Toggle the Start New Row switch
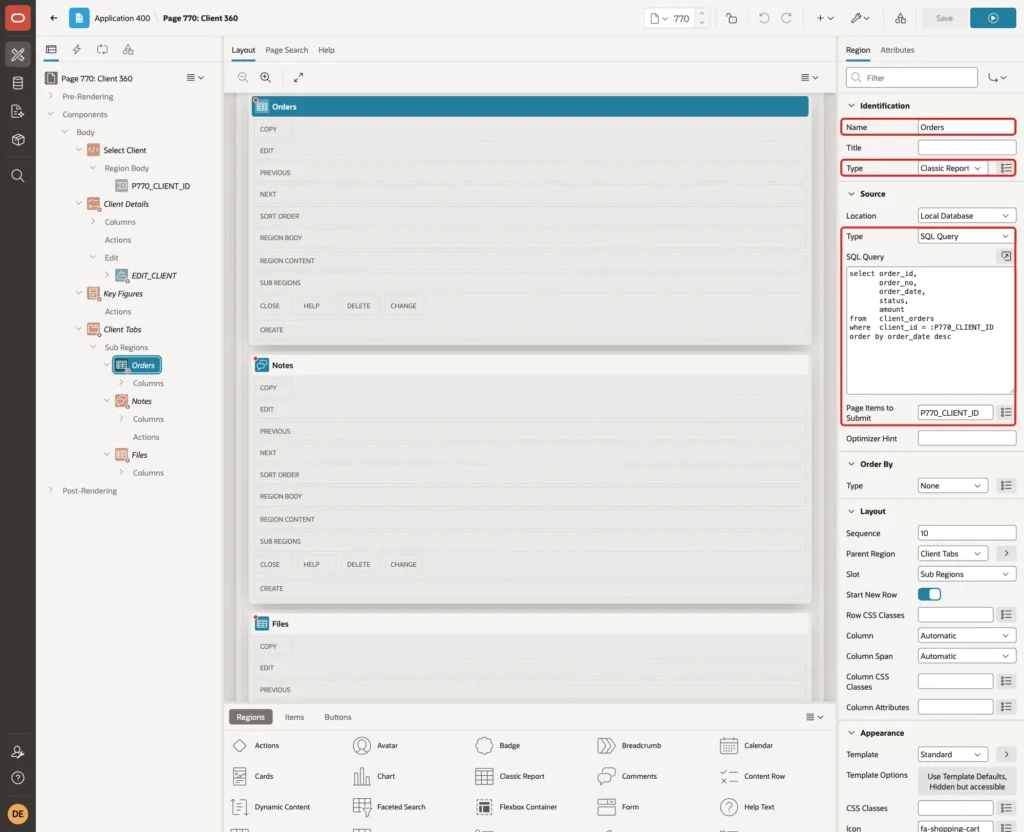 [x=929, y=594]
